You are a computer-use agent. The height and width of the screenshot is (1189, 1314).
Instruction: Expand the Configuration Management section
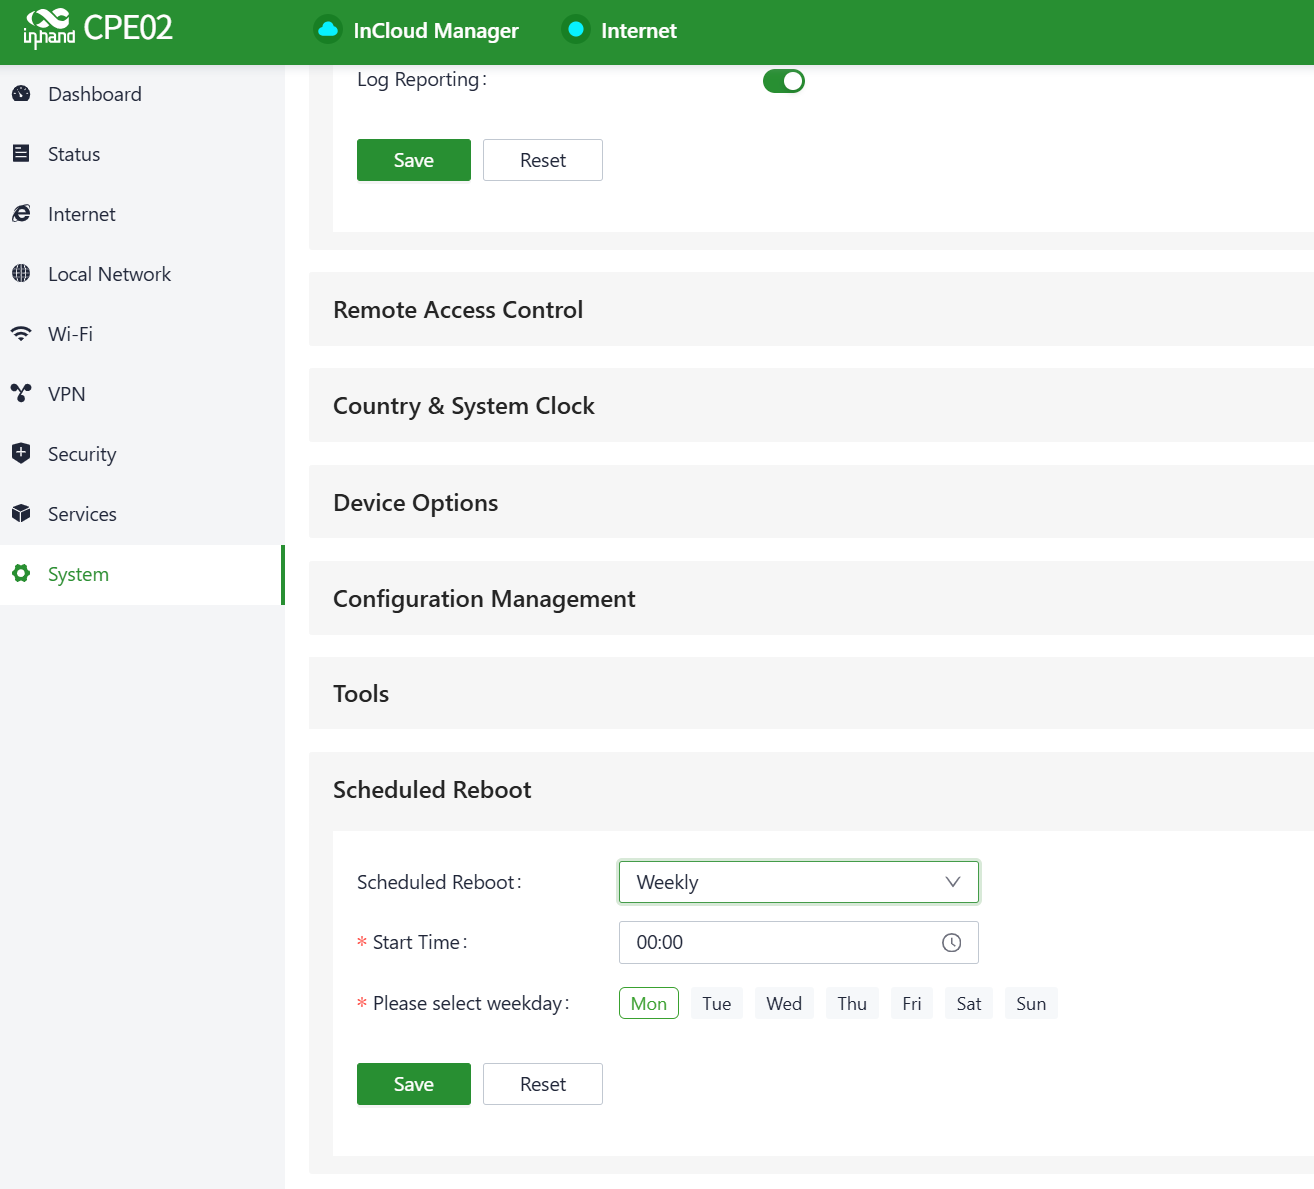tap(484, 599)
